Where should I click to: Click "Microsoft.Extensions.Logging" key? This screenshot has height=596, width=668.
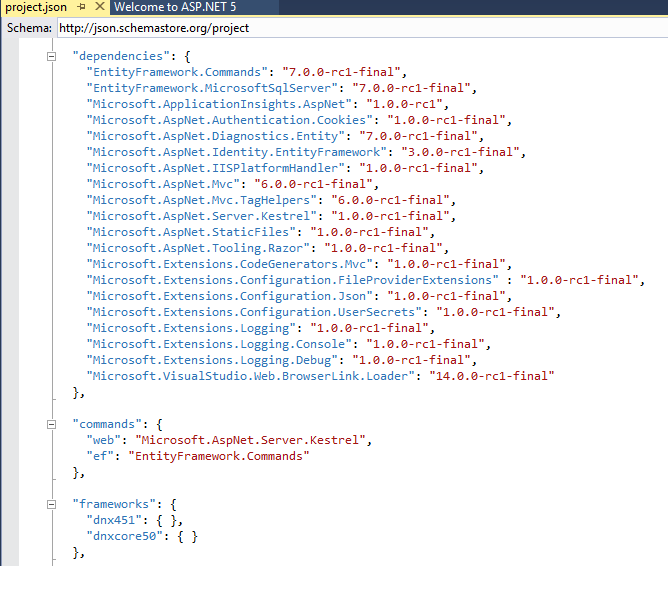pyautogui.click(x=191, y=328)
